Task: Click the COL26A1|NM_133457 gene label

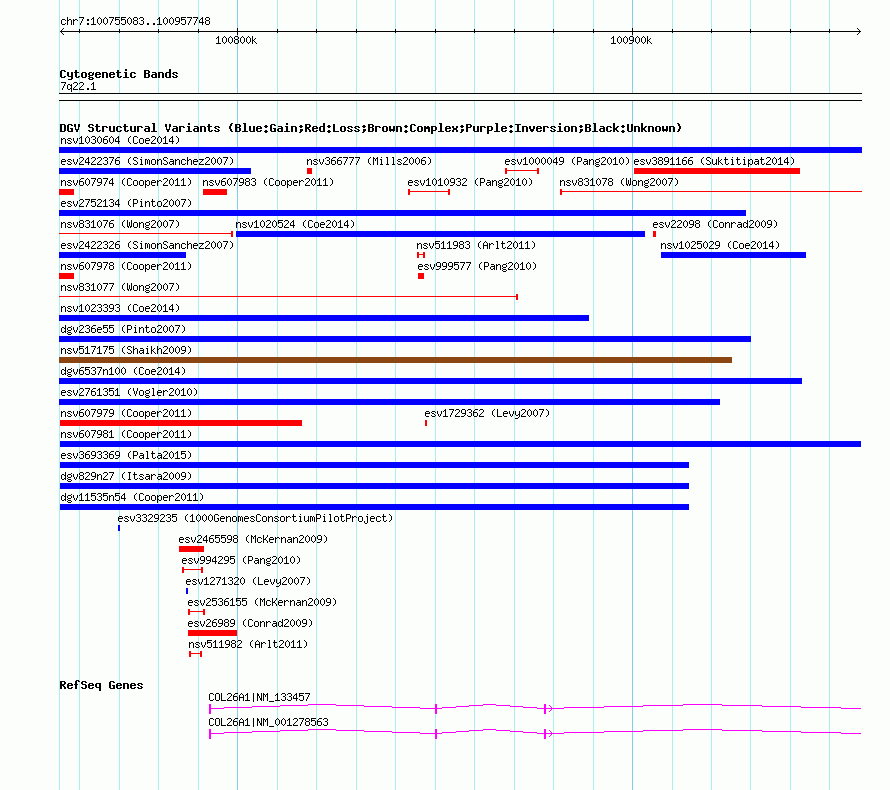Action: click(x=259, y=697)
